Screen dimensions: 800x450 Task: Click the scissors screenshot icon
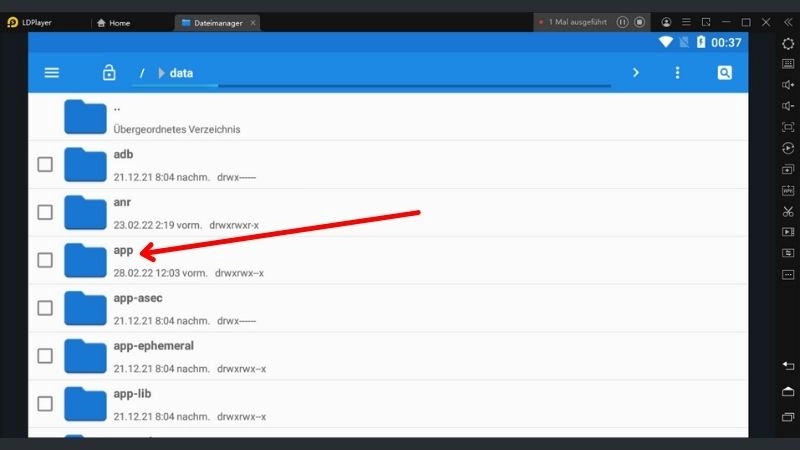788,211
